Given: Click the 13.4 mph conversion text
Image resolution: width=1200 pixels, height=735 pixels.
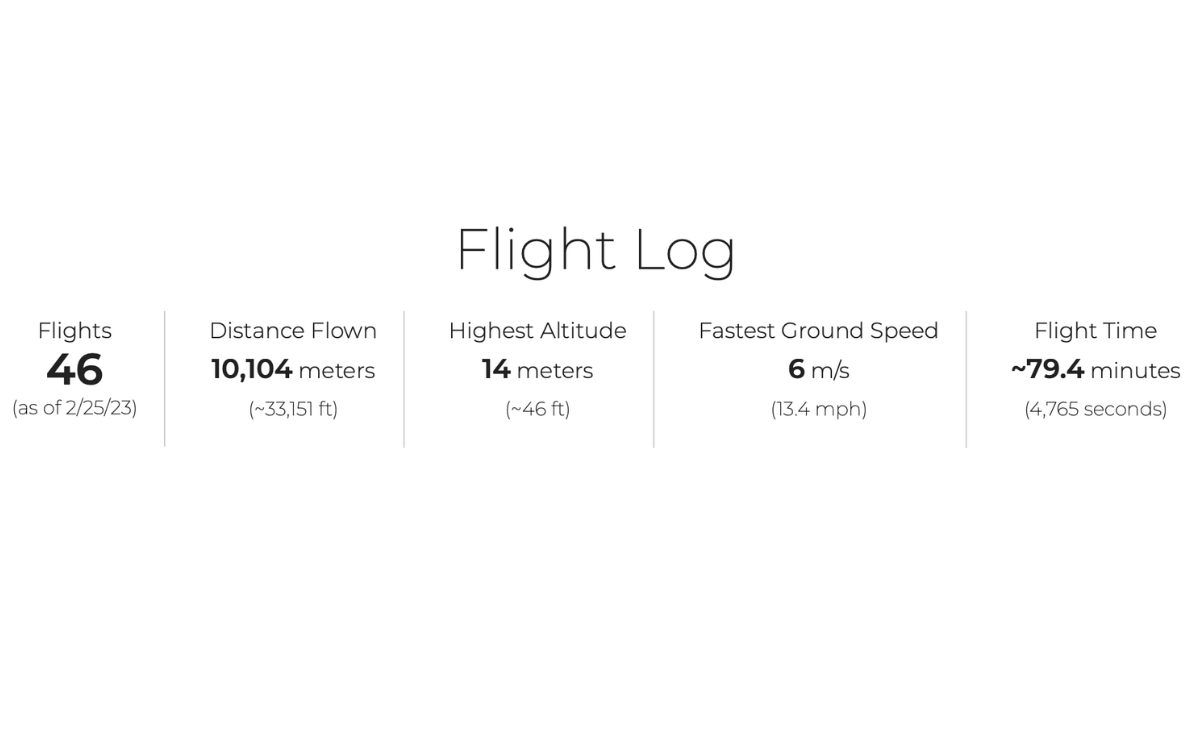Looking at the screenshot, I should coord(818,409).
